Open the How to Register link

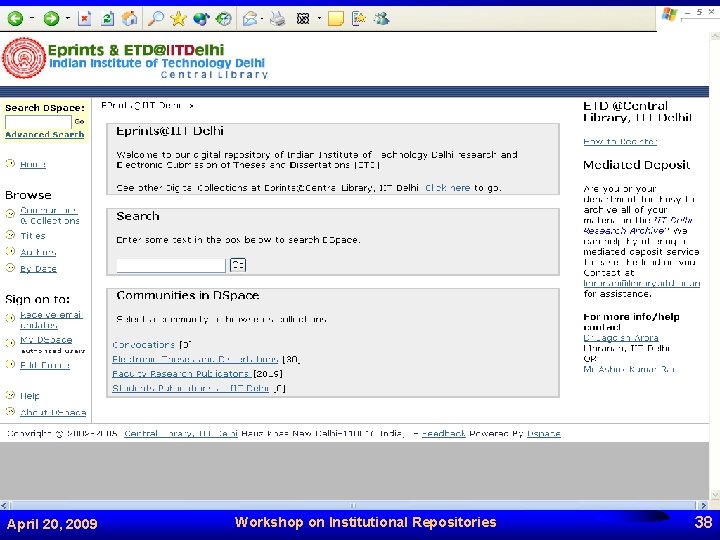tap(620, 141)
